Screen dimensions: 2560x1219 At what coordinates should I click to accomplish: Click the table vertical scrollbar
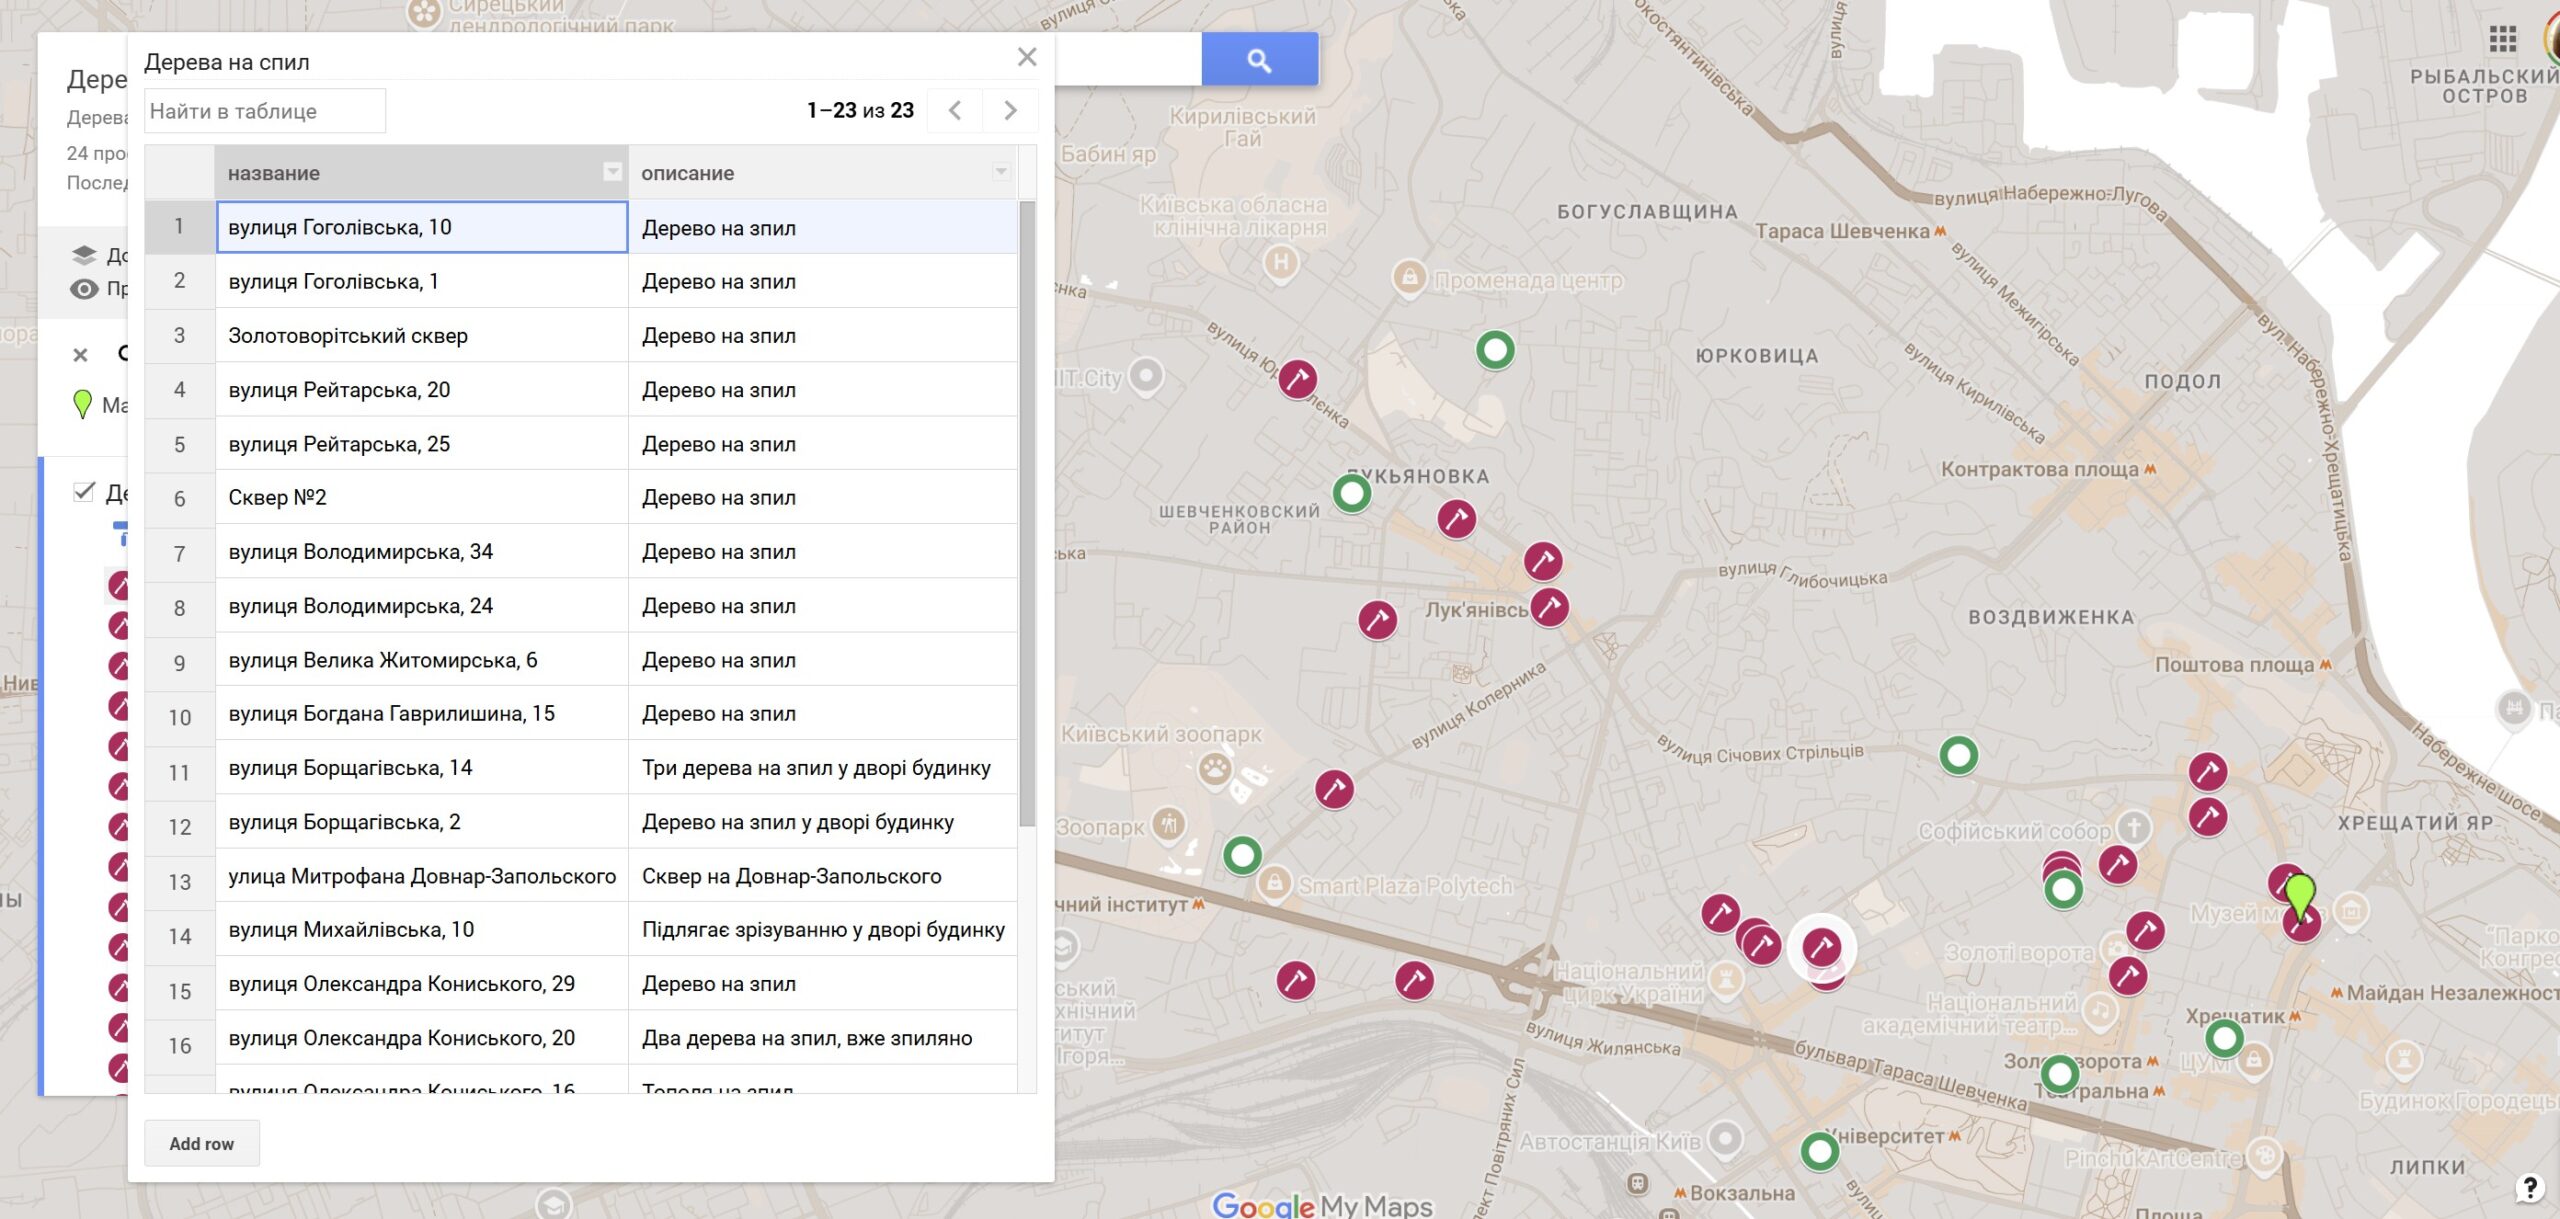[1027, 515]
